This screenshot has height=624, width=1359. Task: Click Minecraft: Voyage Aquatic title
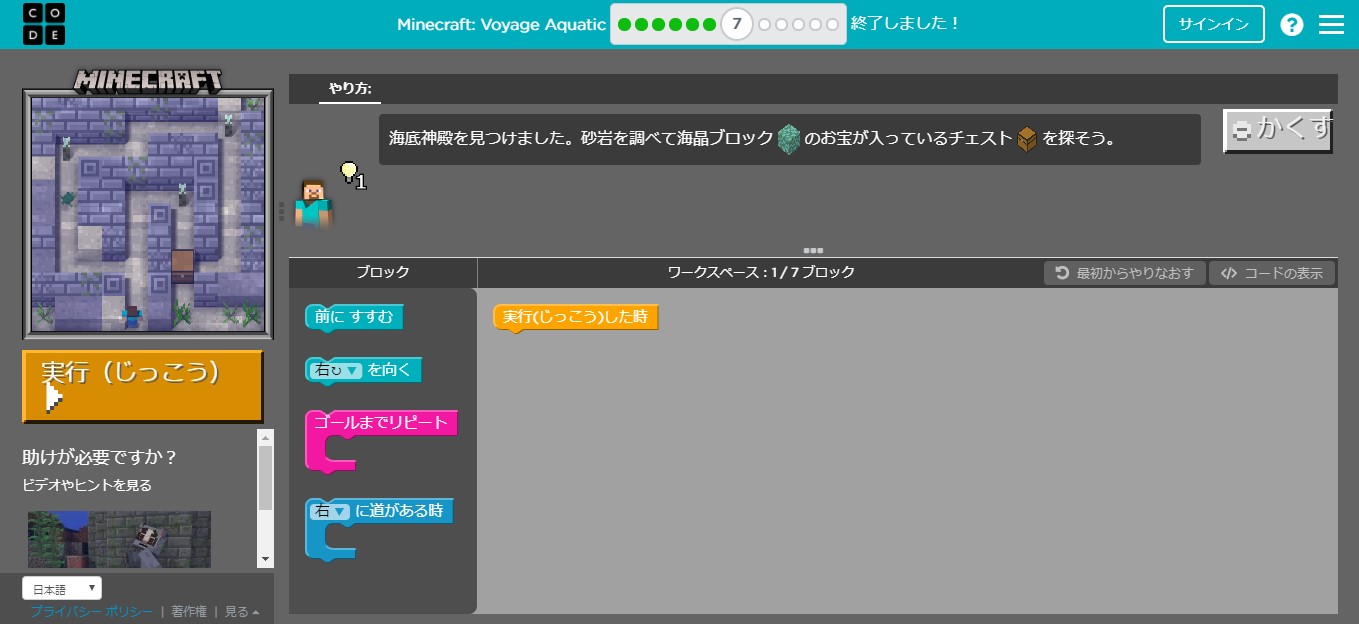[x=501, y=24]
